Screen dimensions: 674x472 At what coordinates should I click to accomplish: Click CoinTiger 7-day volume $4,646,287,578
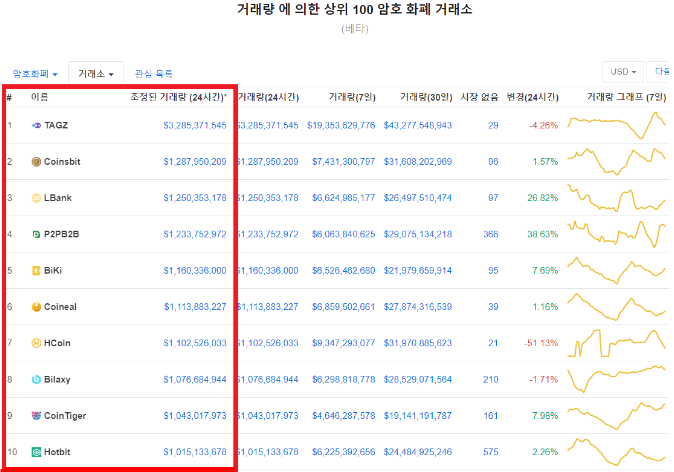click(x=343, y=416)
